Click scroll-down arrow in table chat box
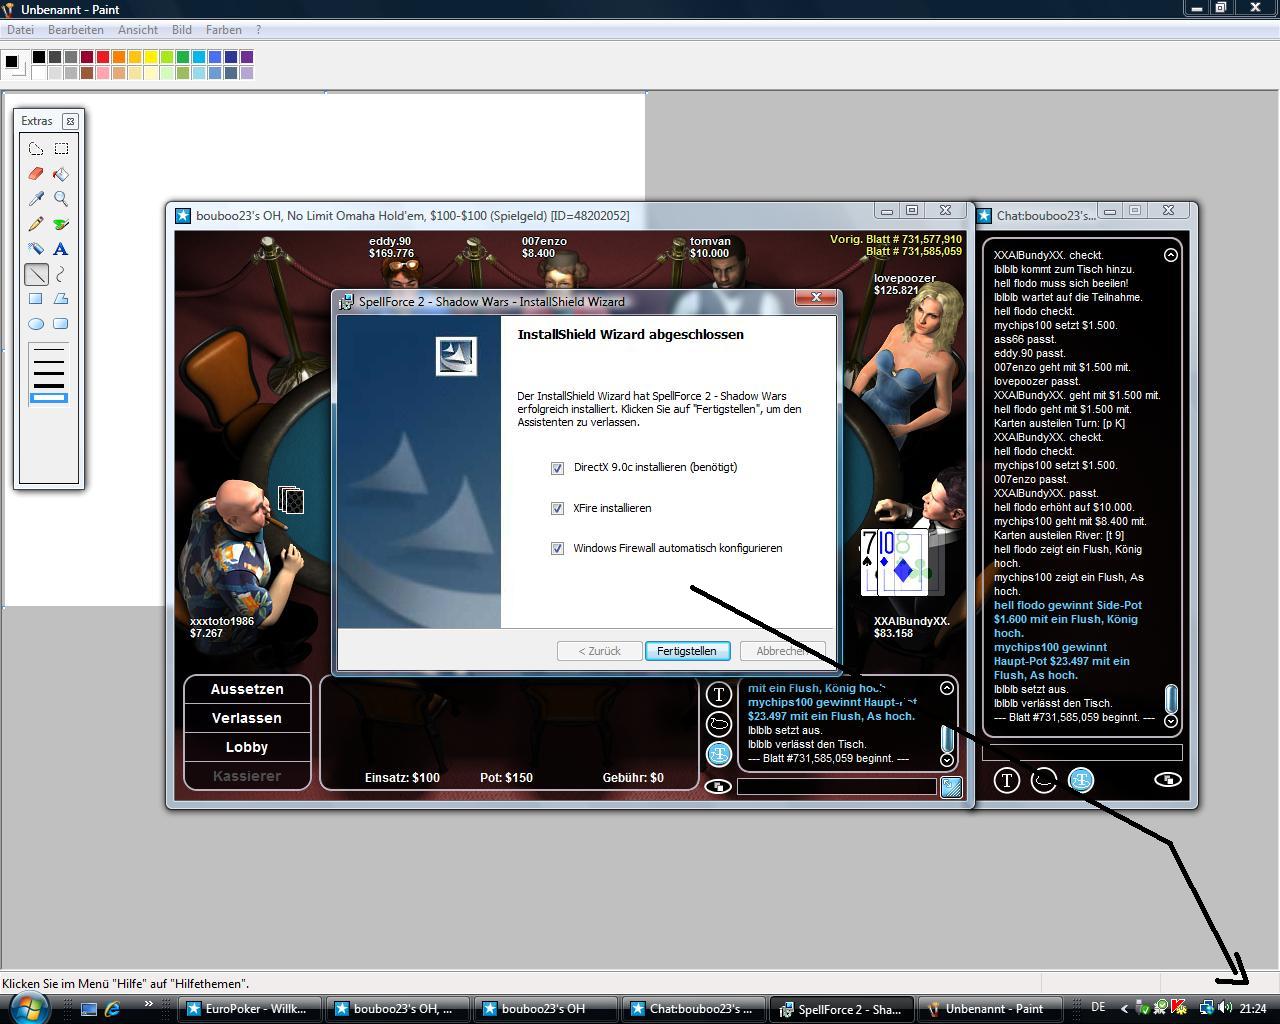This screenshot has height=1024, width=1280. (947, 760)
